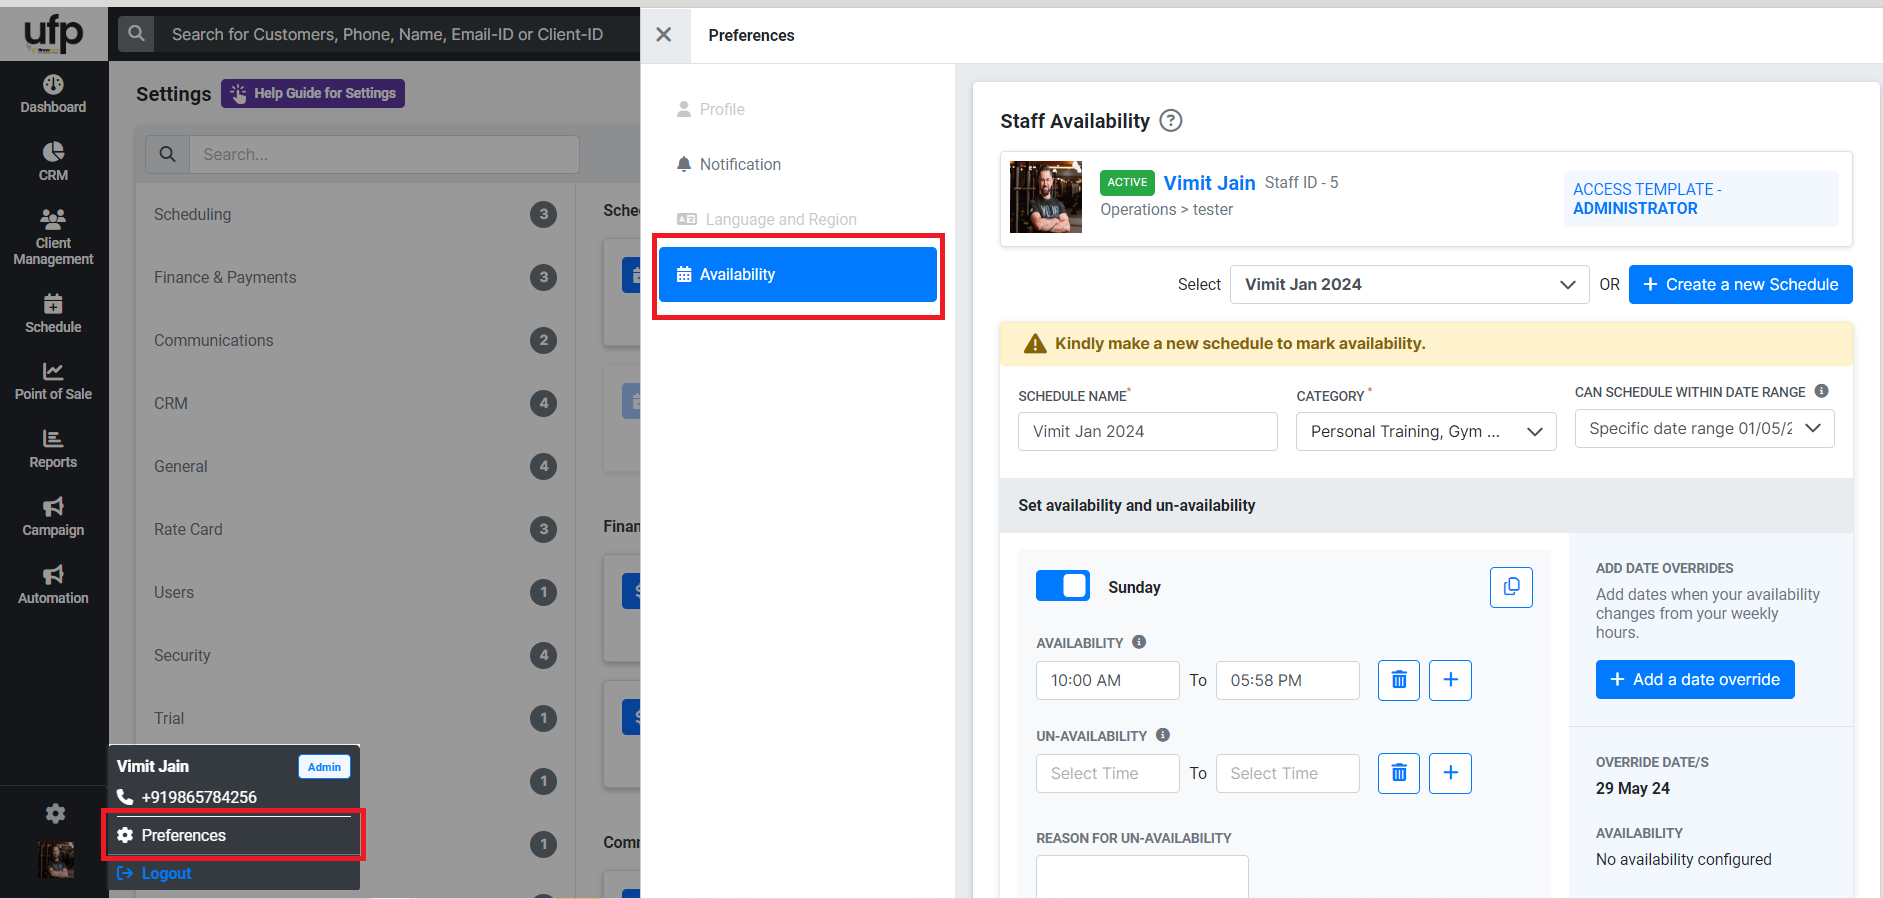
Task: Click Create a new Schedule button
Action: pyautogui.click(x=1739, y=285)
